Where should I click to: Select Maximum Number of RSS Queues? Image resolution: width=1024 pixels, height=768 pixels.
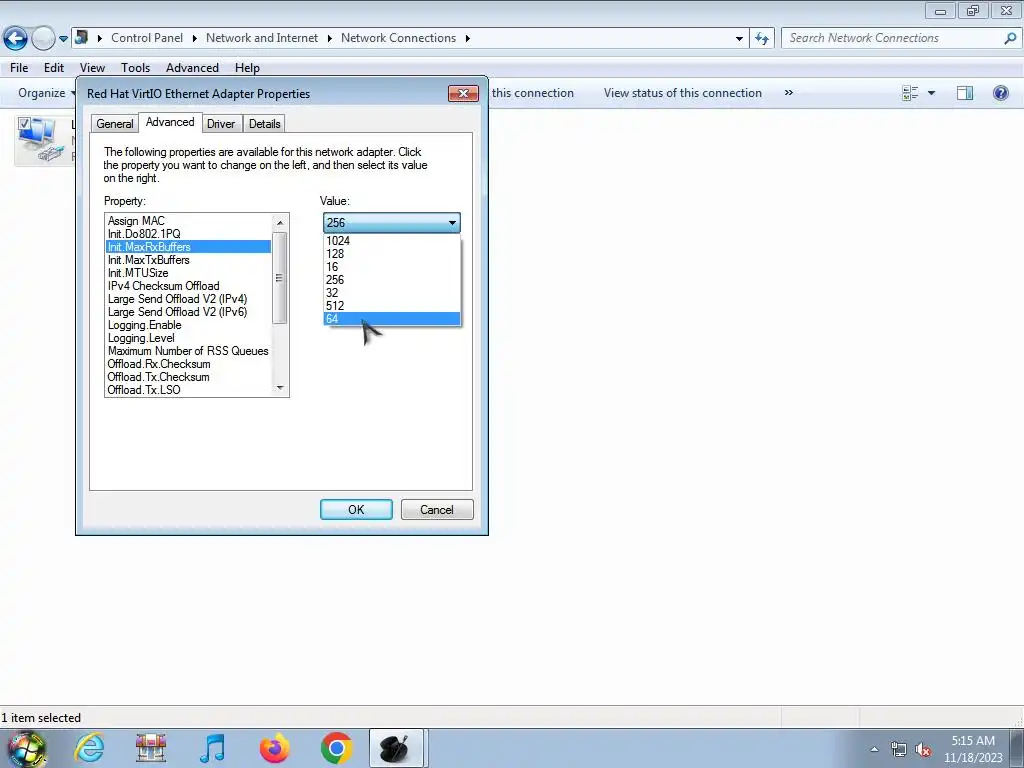coord(188,351)
